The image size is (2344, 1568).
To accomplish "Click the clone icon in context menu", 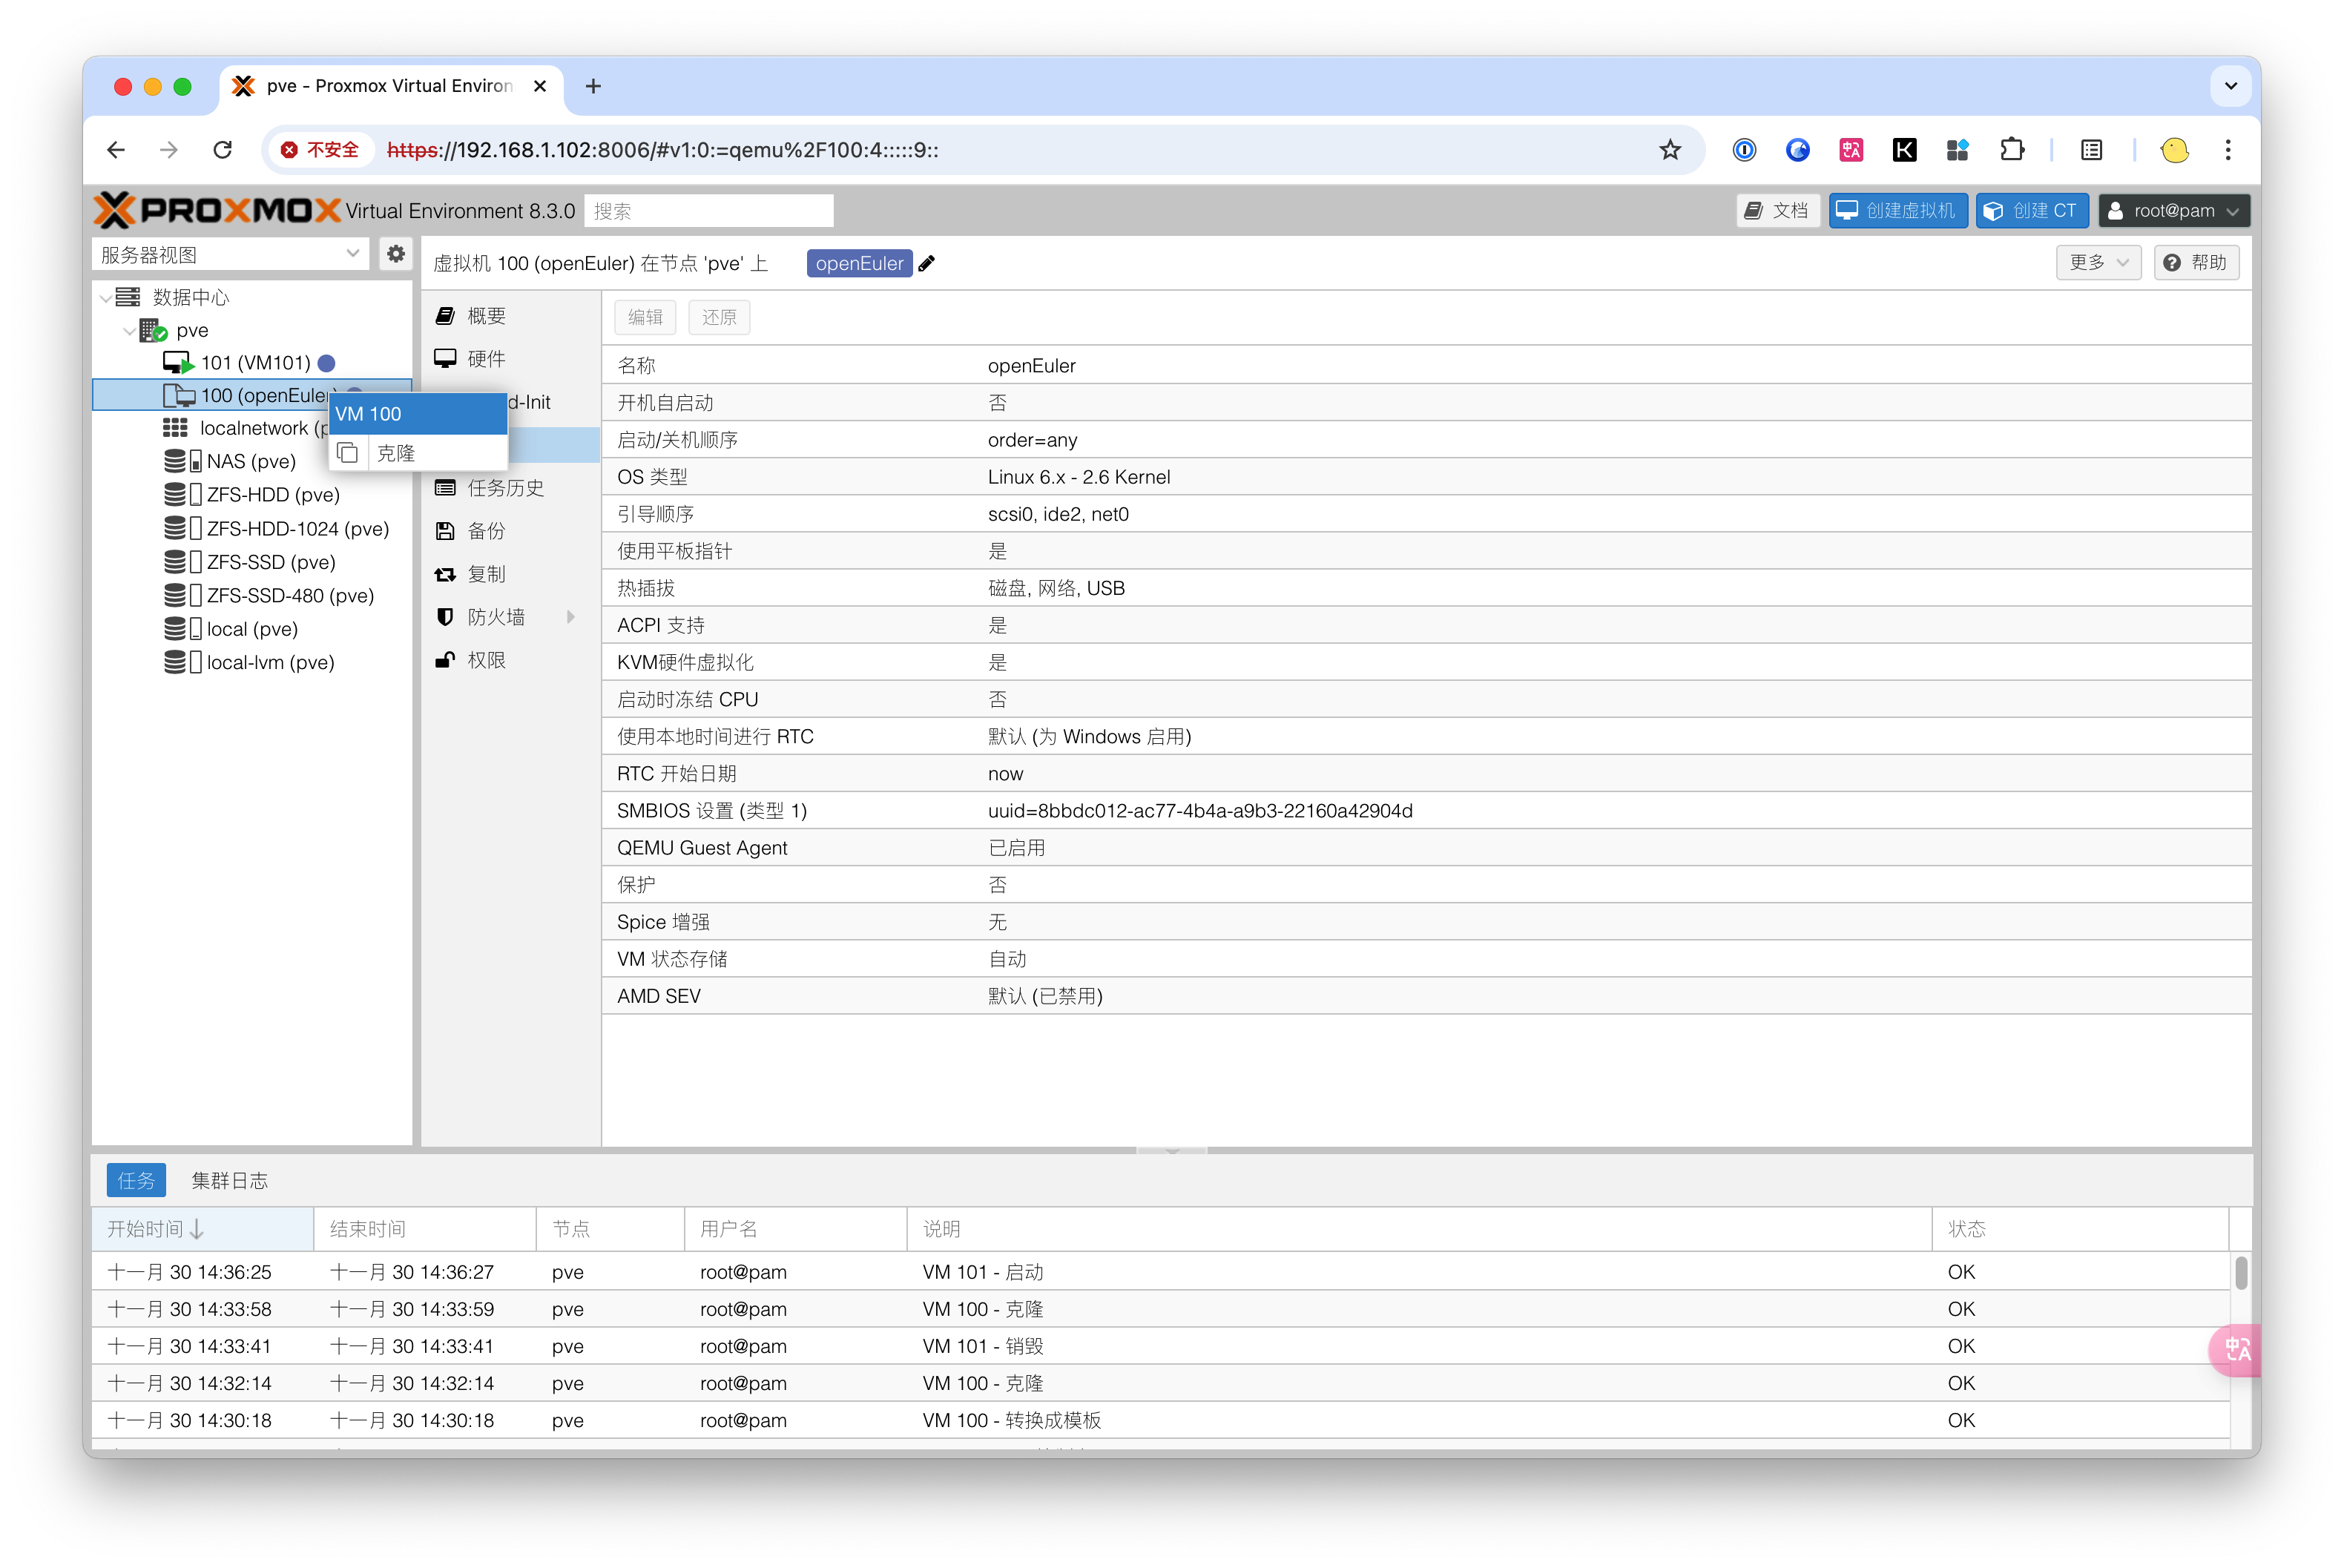I will click(x=348, y=453).
